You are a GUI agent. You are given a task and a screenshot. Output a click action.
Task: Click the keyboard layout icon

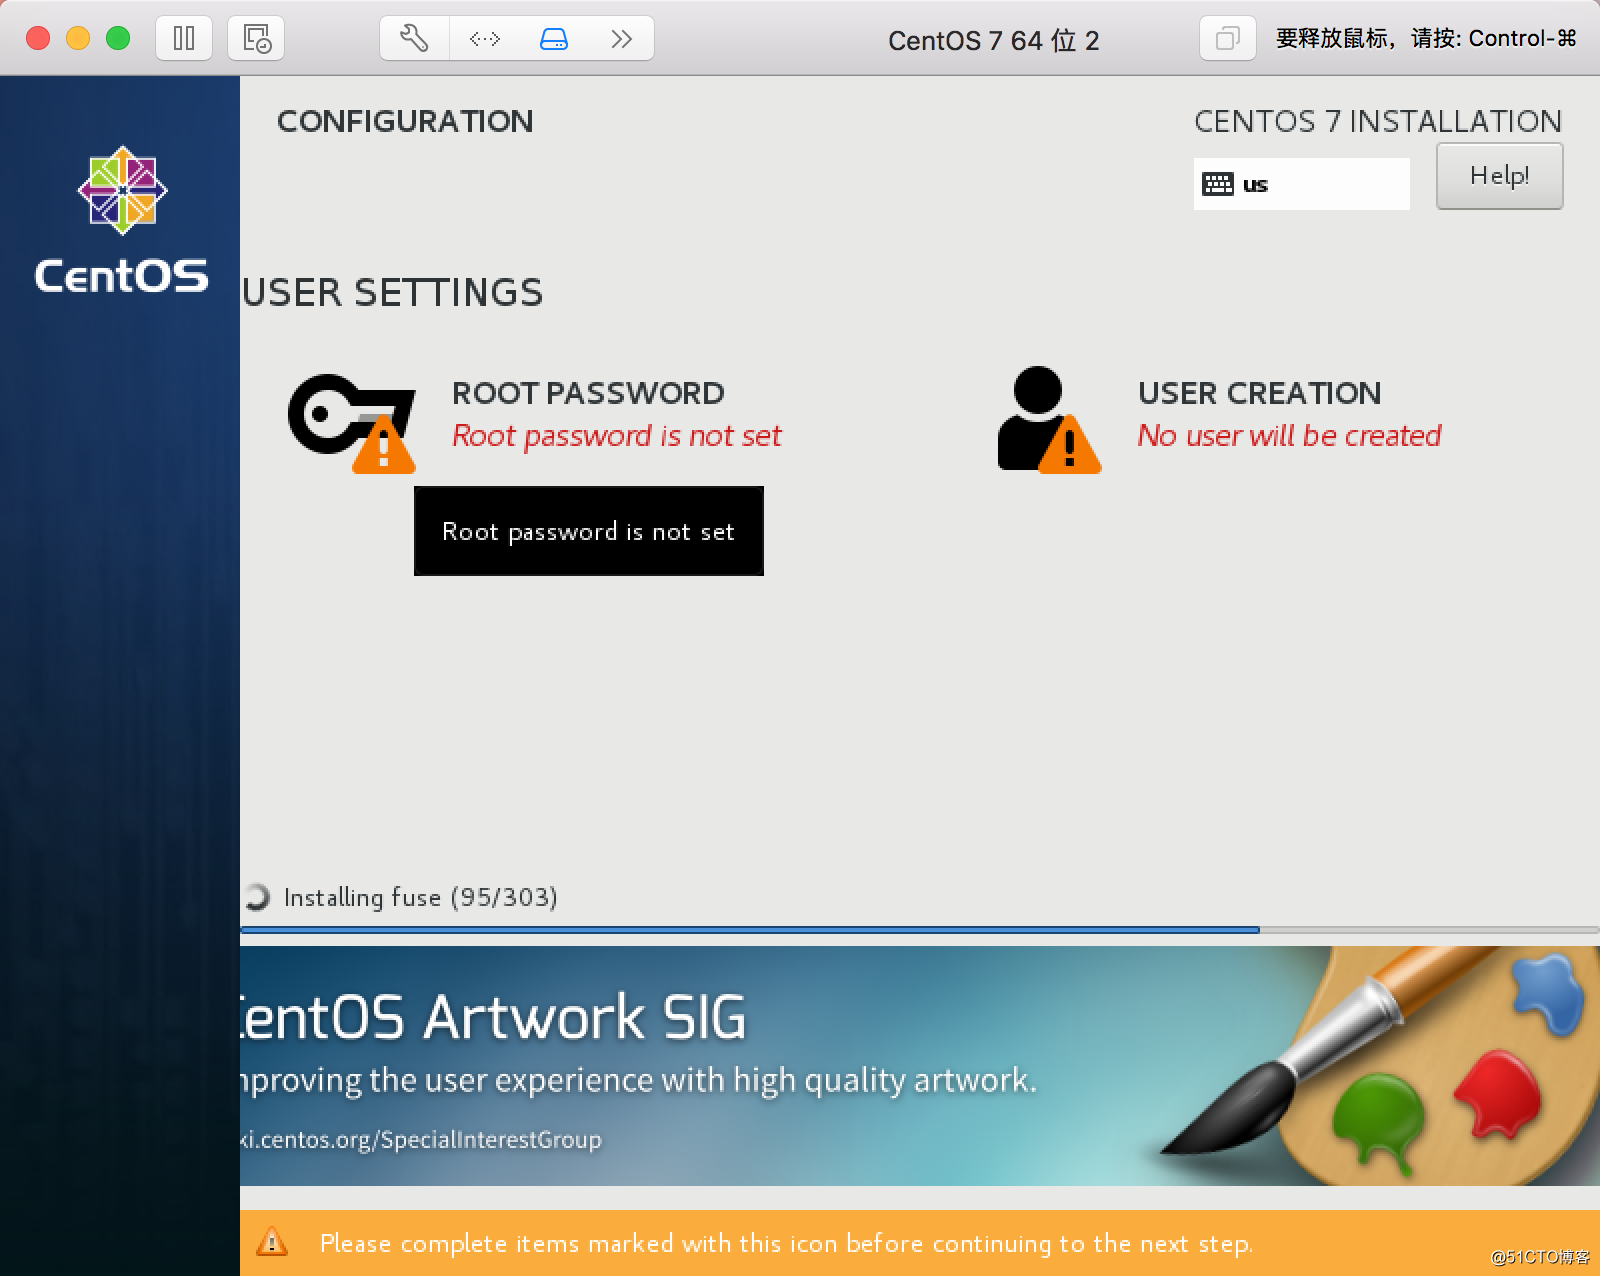(x=1217, y=184)
